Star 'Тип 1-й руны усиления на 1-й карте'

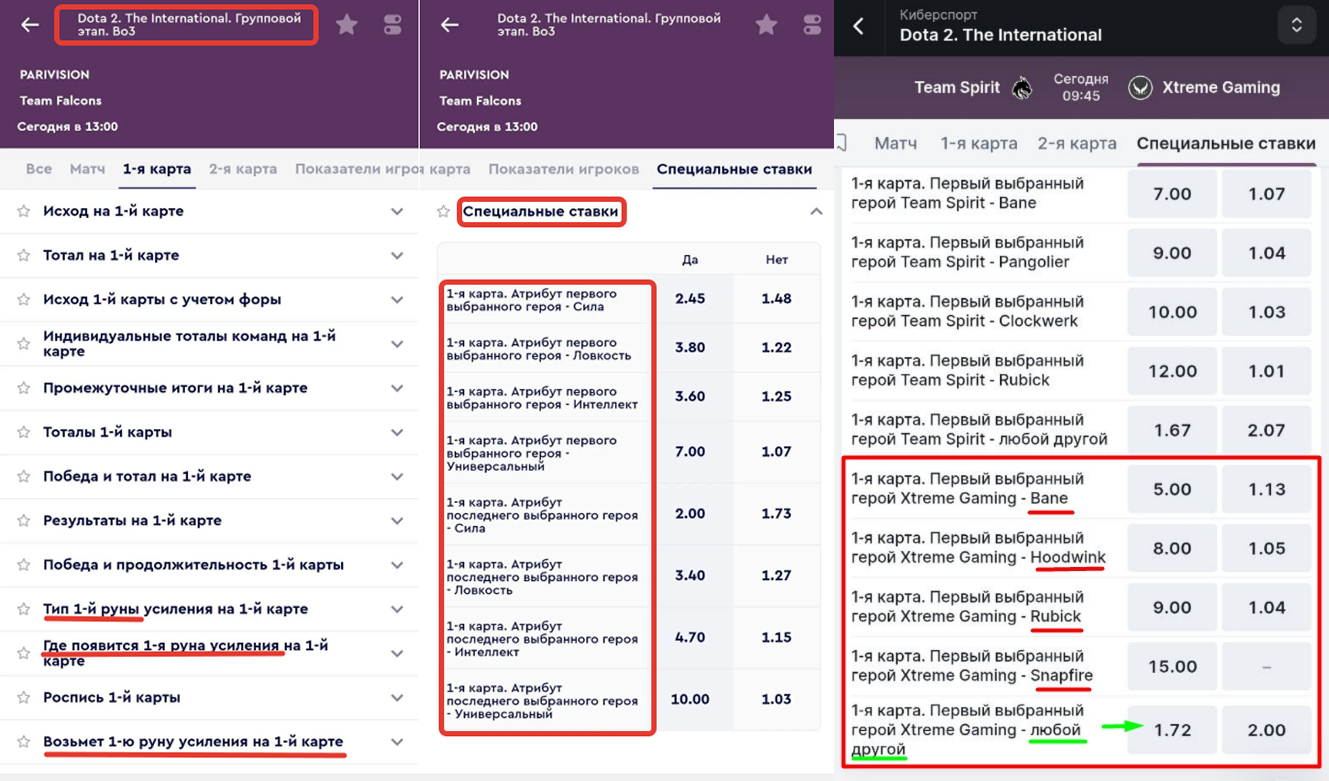click(x=24, y=609)
